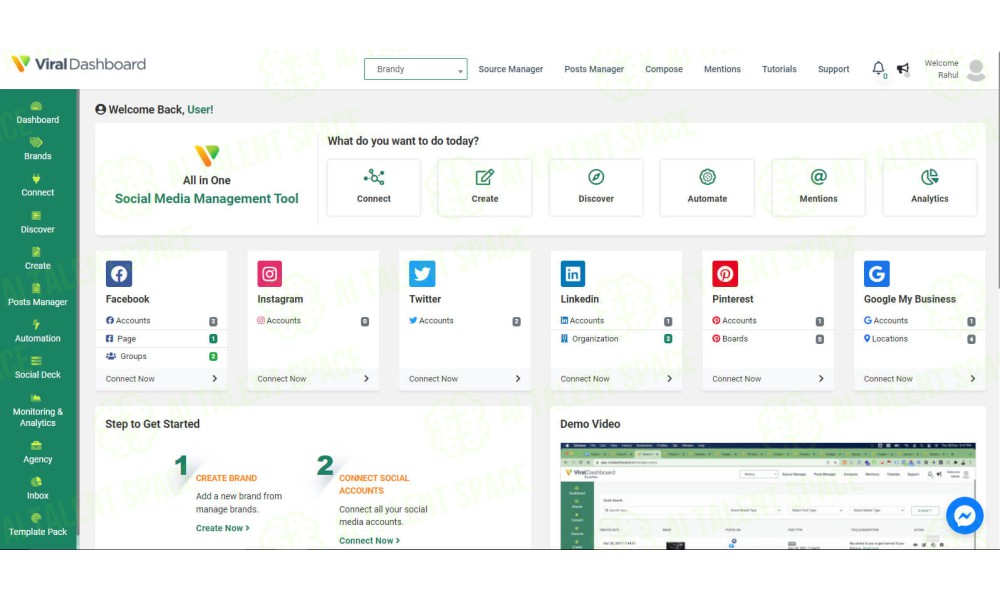Open notifications bell icon
The width and height of the screenshot is (1000, 600).
pyautogui.click(x=878, y=68)
